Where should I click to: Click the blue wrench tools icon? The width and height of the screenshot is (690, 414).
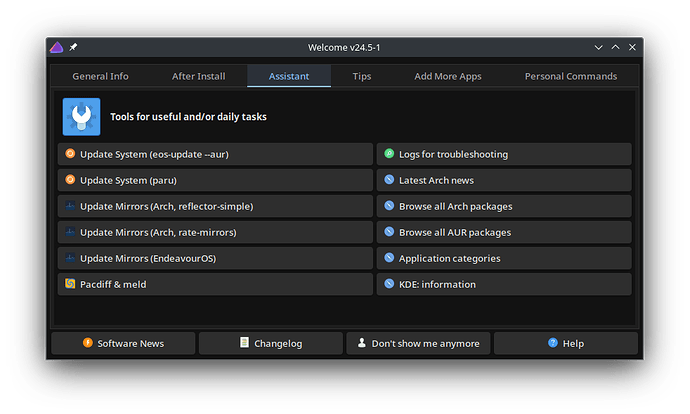(81, 116)
